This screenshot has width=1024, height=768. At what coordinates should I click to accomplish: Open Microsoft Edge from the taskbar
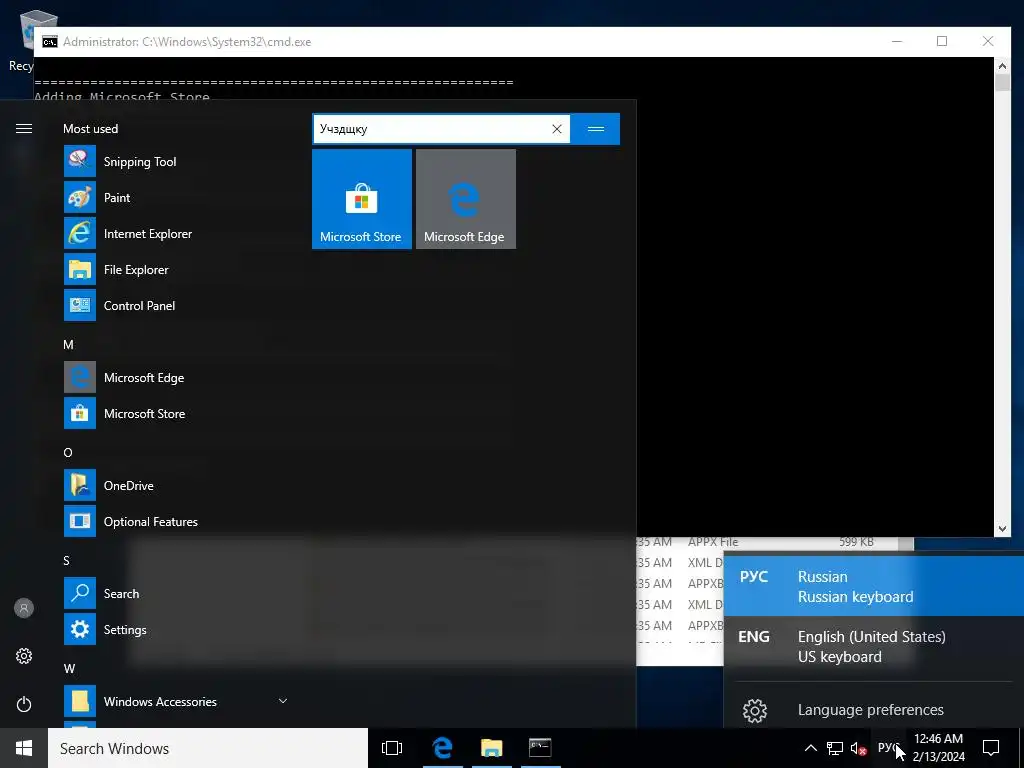pyautogui.click(x=442, y=748)
